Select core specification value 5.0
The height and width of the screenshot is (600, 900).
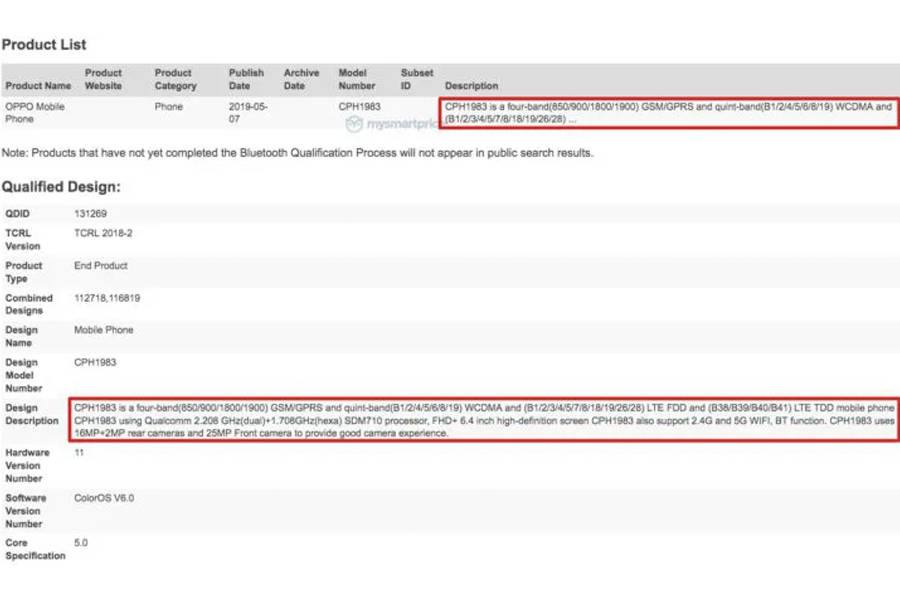[x=81, y=543]
